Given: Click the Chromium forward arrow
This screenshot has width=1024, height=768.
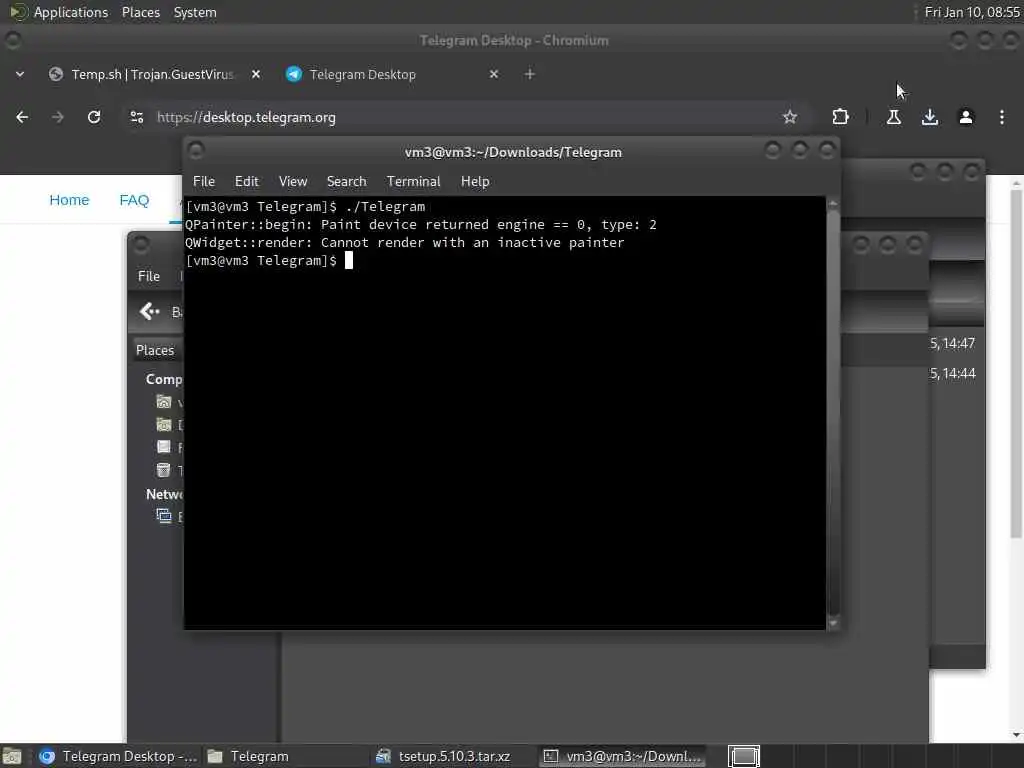Looking at the screenshot, I should 57,117.
